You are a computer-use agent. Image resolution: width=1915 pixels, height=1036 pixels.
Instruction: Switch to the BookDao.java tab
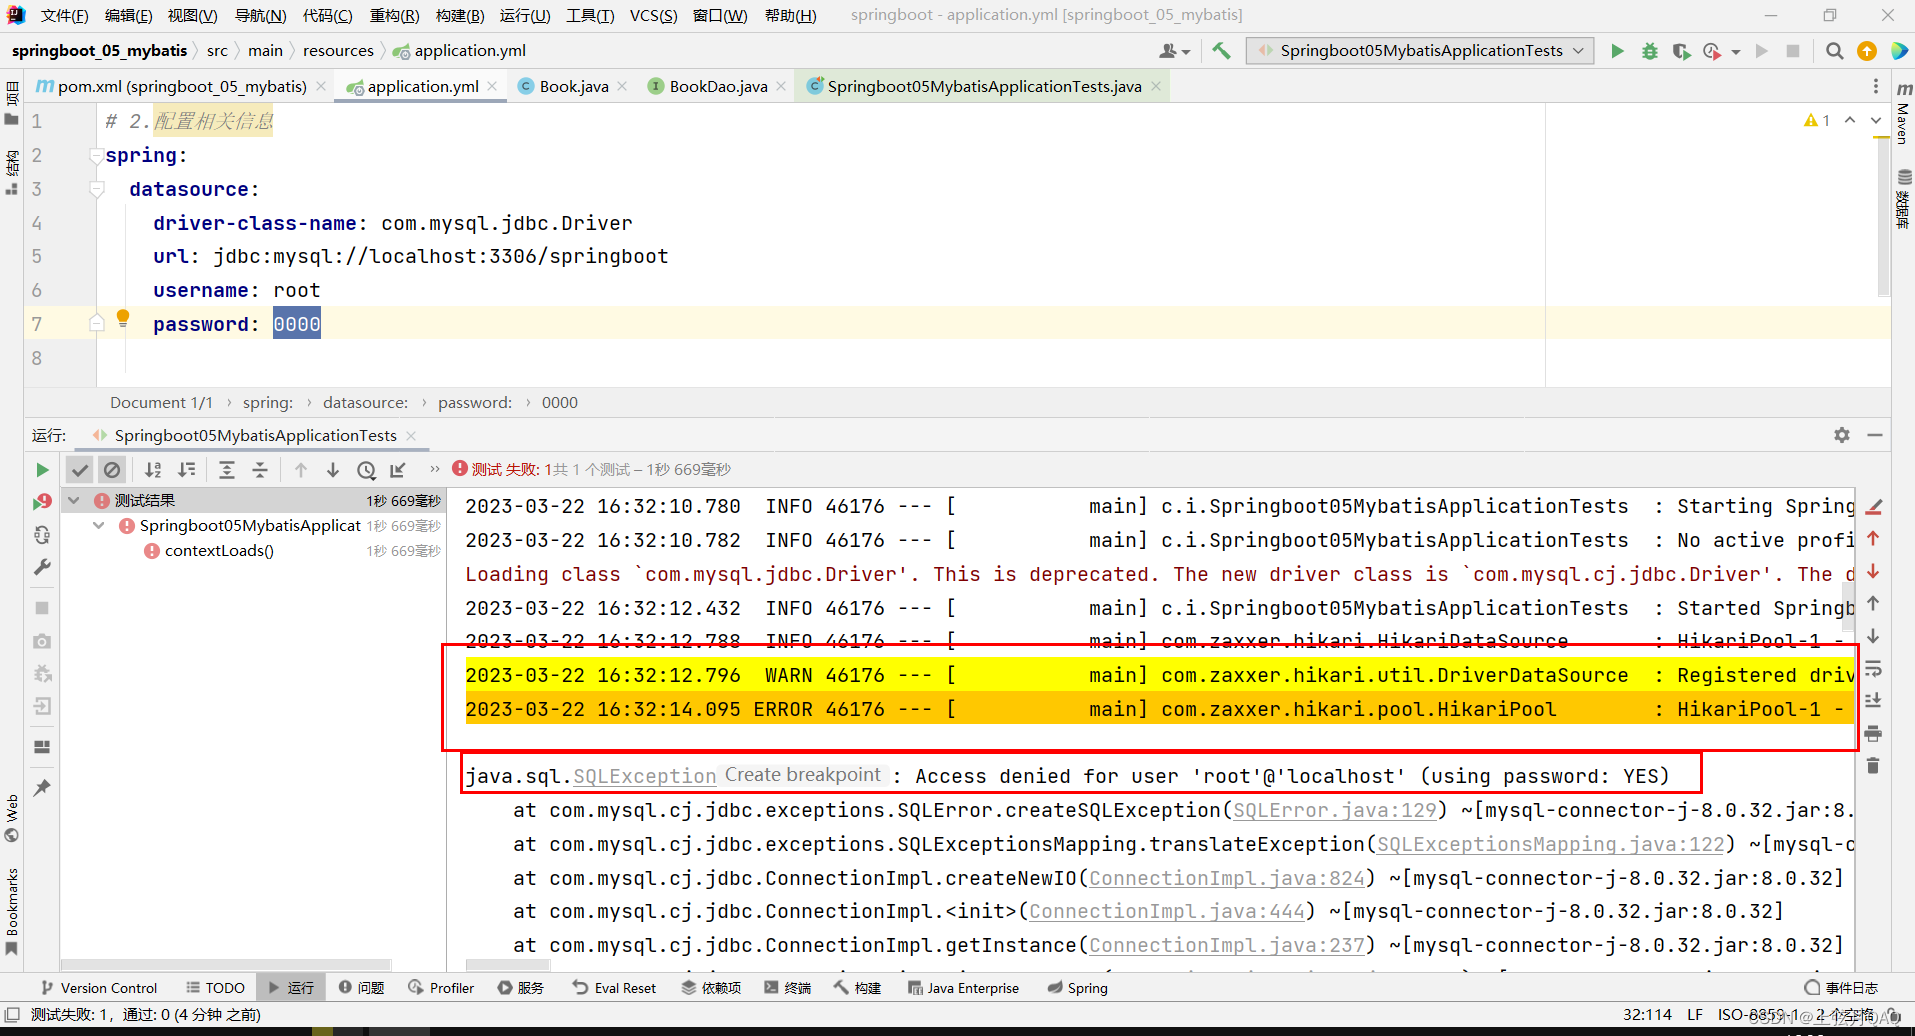(717, 86)
